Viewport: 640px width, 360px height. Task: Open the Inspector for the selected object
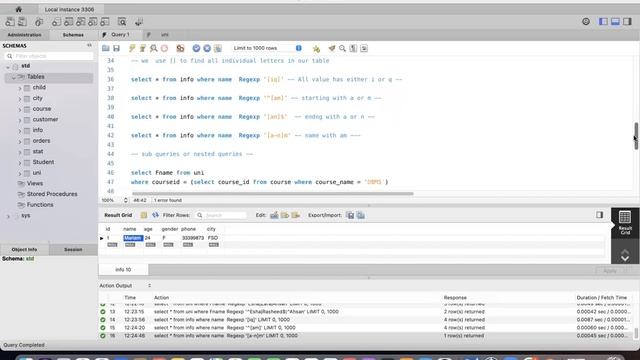click(x=39, y=22)
